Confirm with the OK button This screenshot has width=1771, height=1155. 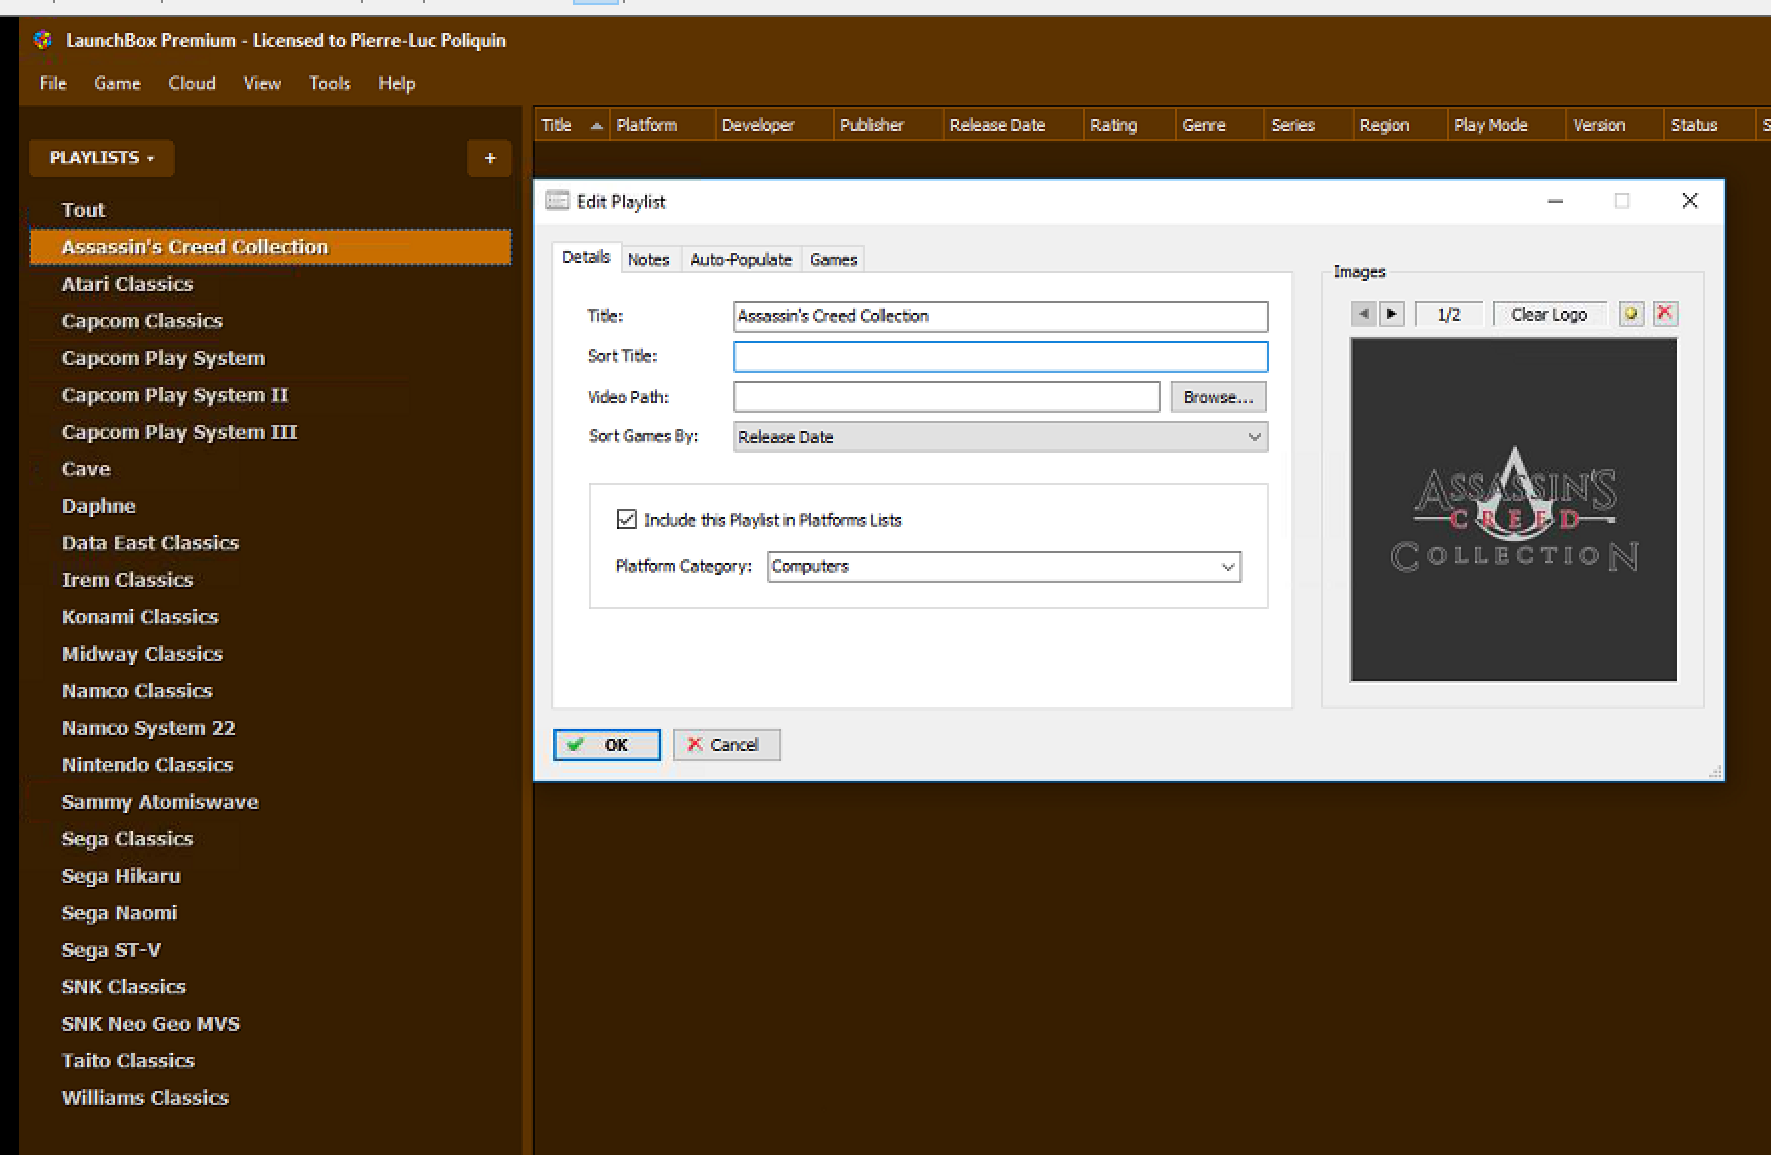607,745
